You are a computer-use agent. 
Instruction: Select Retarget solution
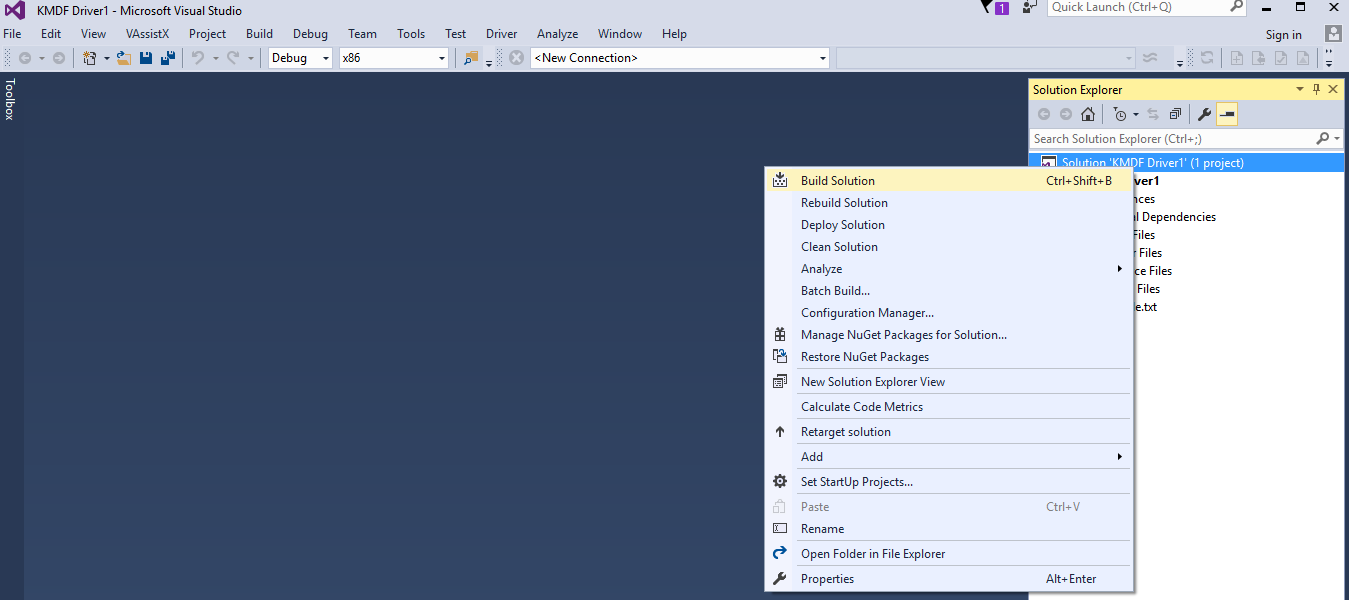pyautogui.click(x=948, y=432)
